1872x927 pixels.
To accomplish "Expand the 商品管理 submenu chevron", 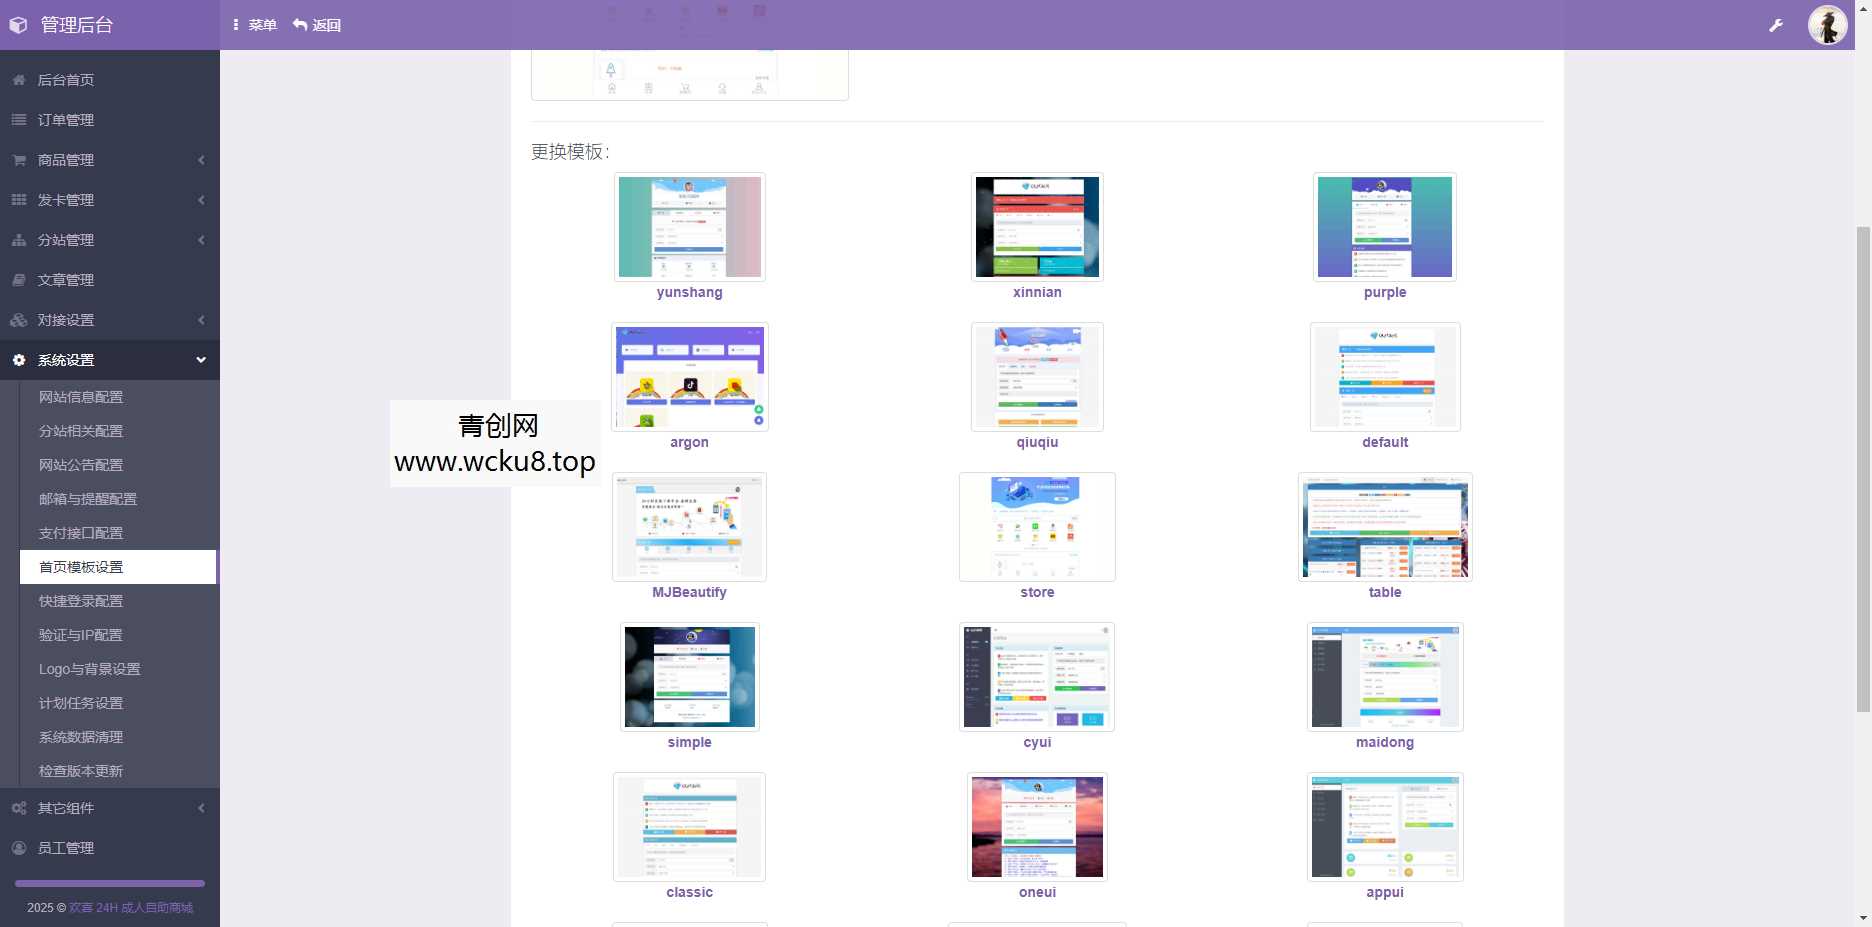I will (201, 160).
